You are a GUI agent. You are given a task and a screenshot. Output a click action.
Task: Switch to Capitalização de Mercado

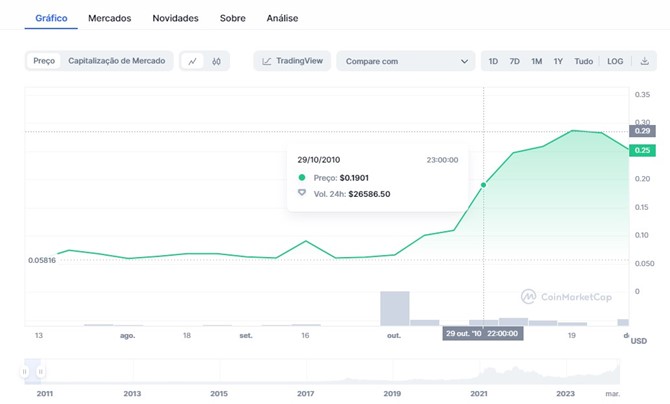pyautogui.click(x=117, y=61)
